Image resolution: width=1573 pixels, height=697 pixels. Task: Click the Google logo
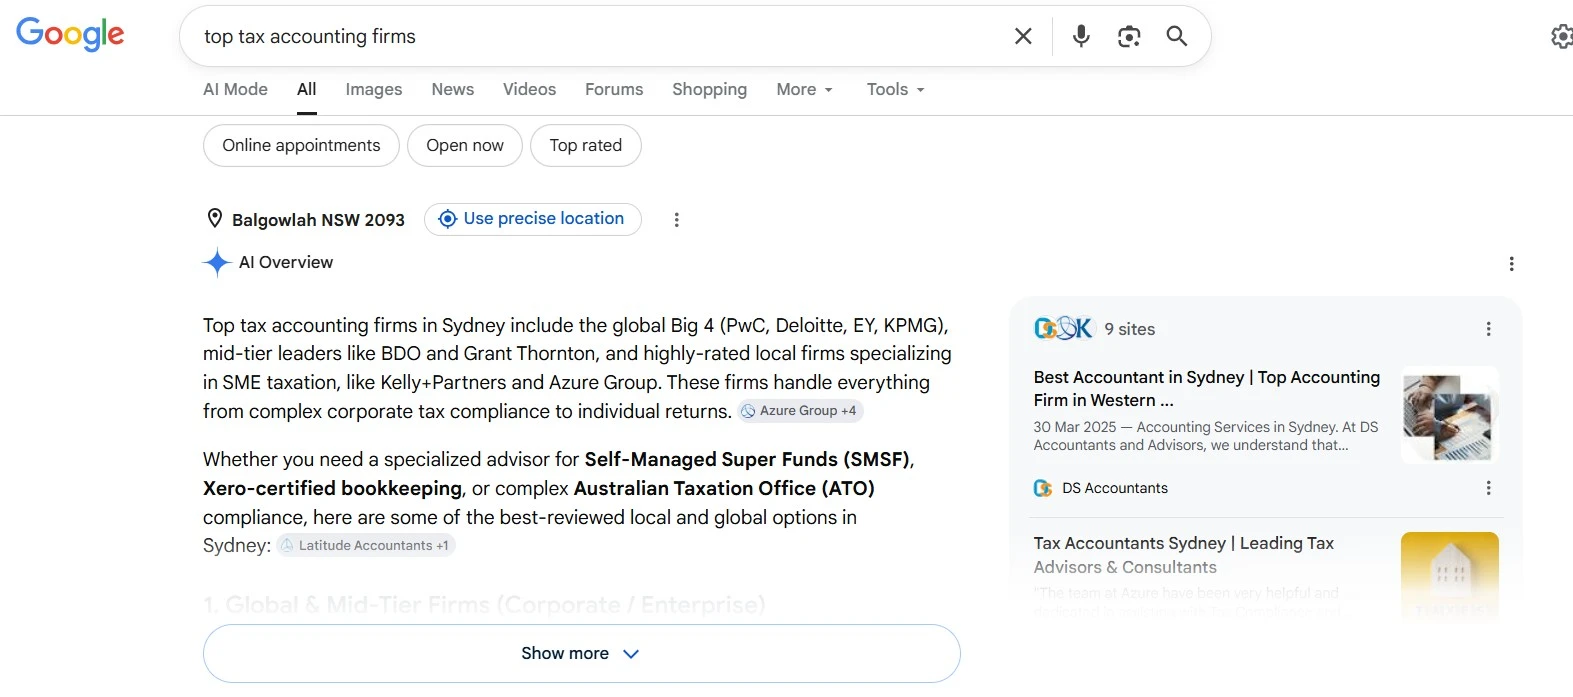click(x=70, y=35)
